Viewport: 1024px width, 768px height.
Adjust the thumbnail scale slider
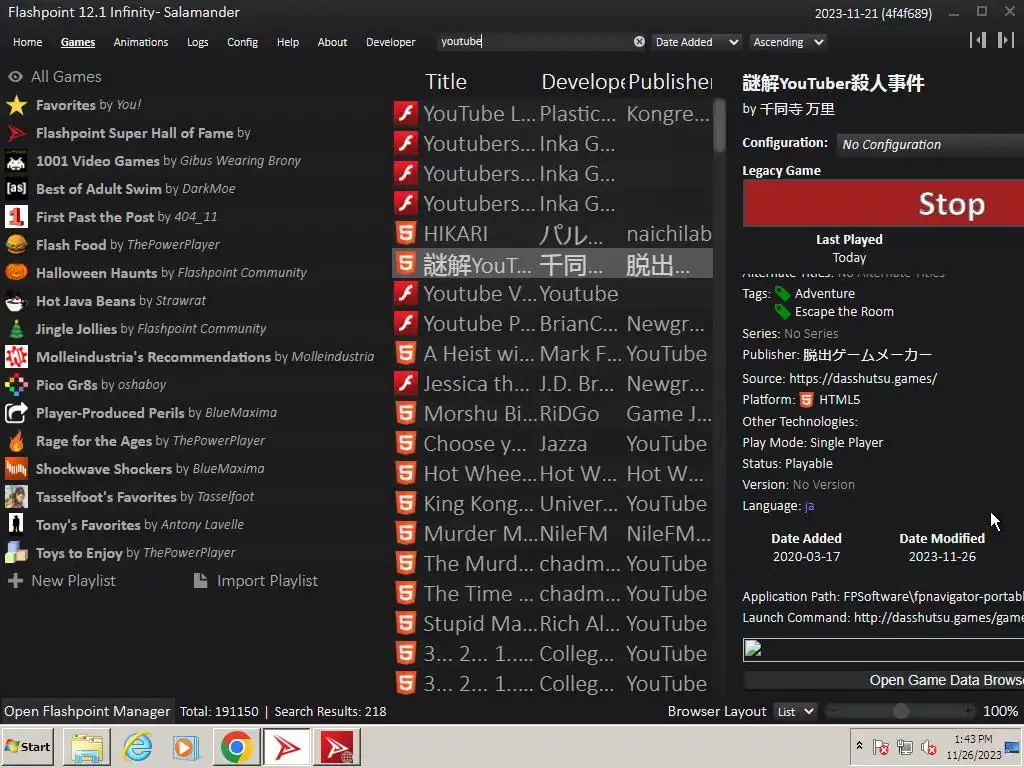tap(901, 711)
